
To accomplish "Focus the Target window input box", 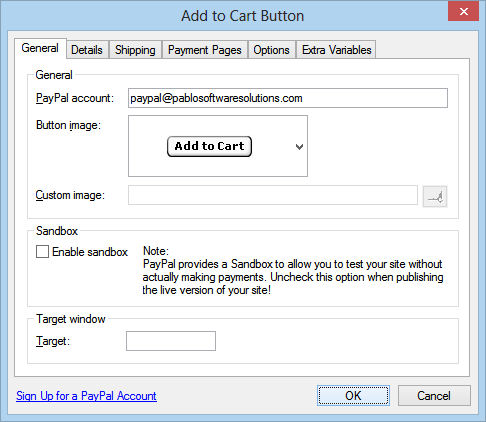I will 171,341.
